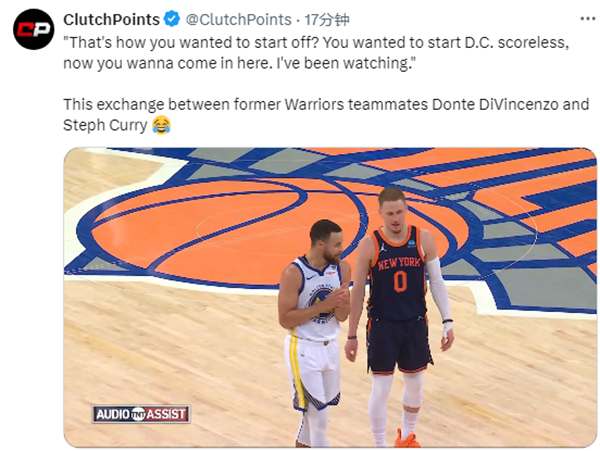Screen dimensions: 600x451
Task: Open the @ClutchPoints handle link
Action: pos(238,20)
